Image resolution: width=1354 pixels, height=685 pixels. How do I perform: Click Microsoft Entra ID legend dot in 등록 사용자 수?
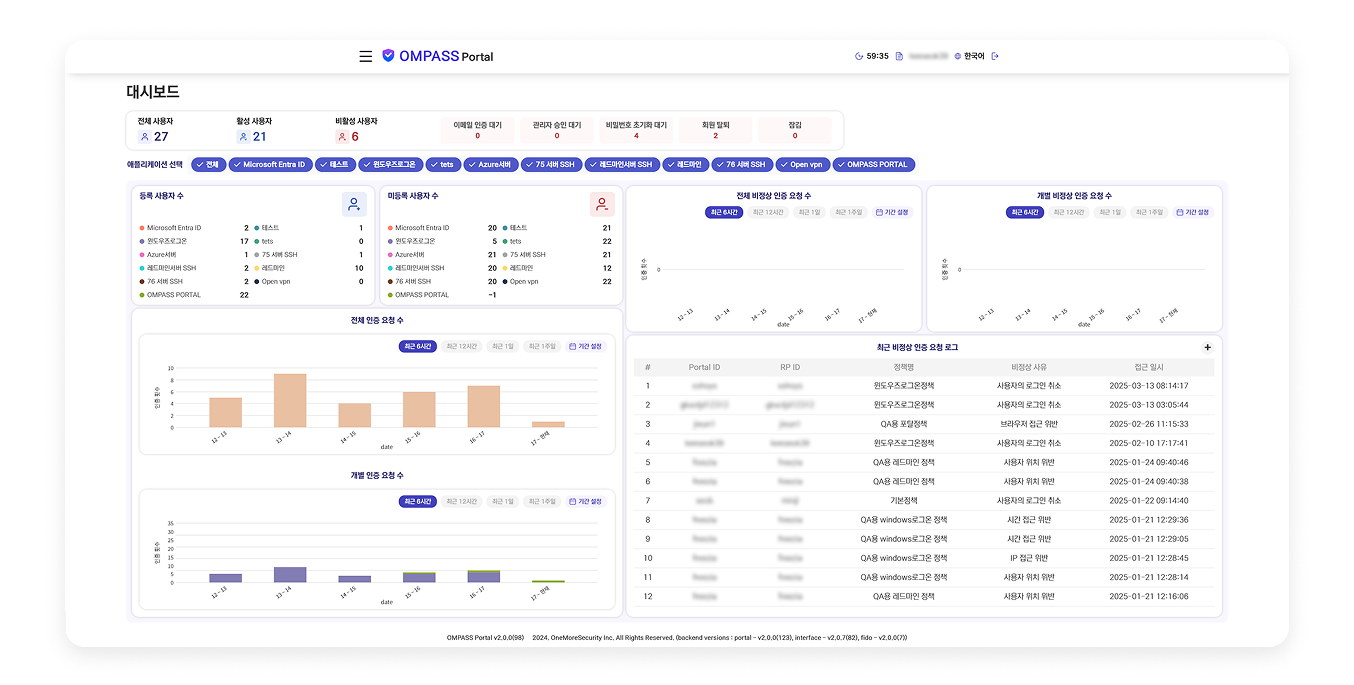(142, 228)
